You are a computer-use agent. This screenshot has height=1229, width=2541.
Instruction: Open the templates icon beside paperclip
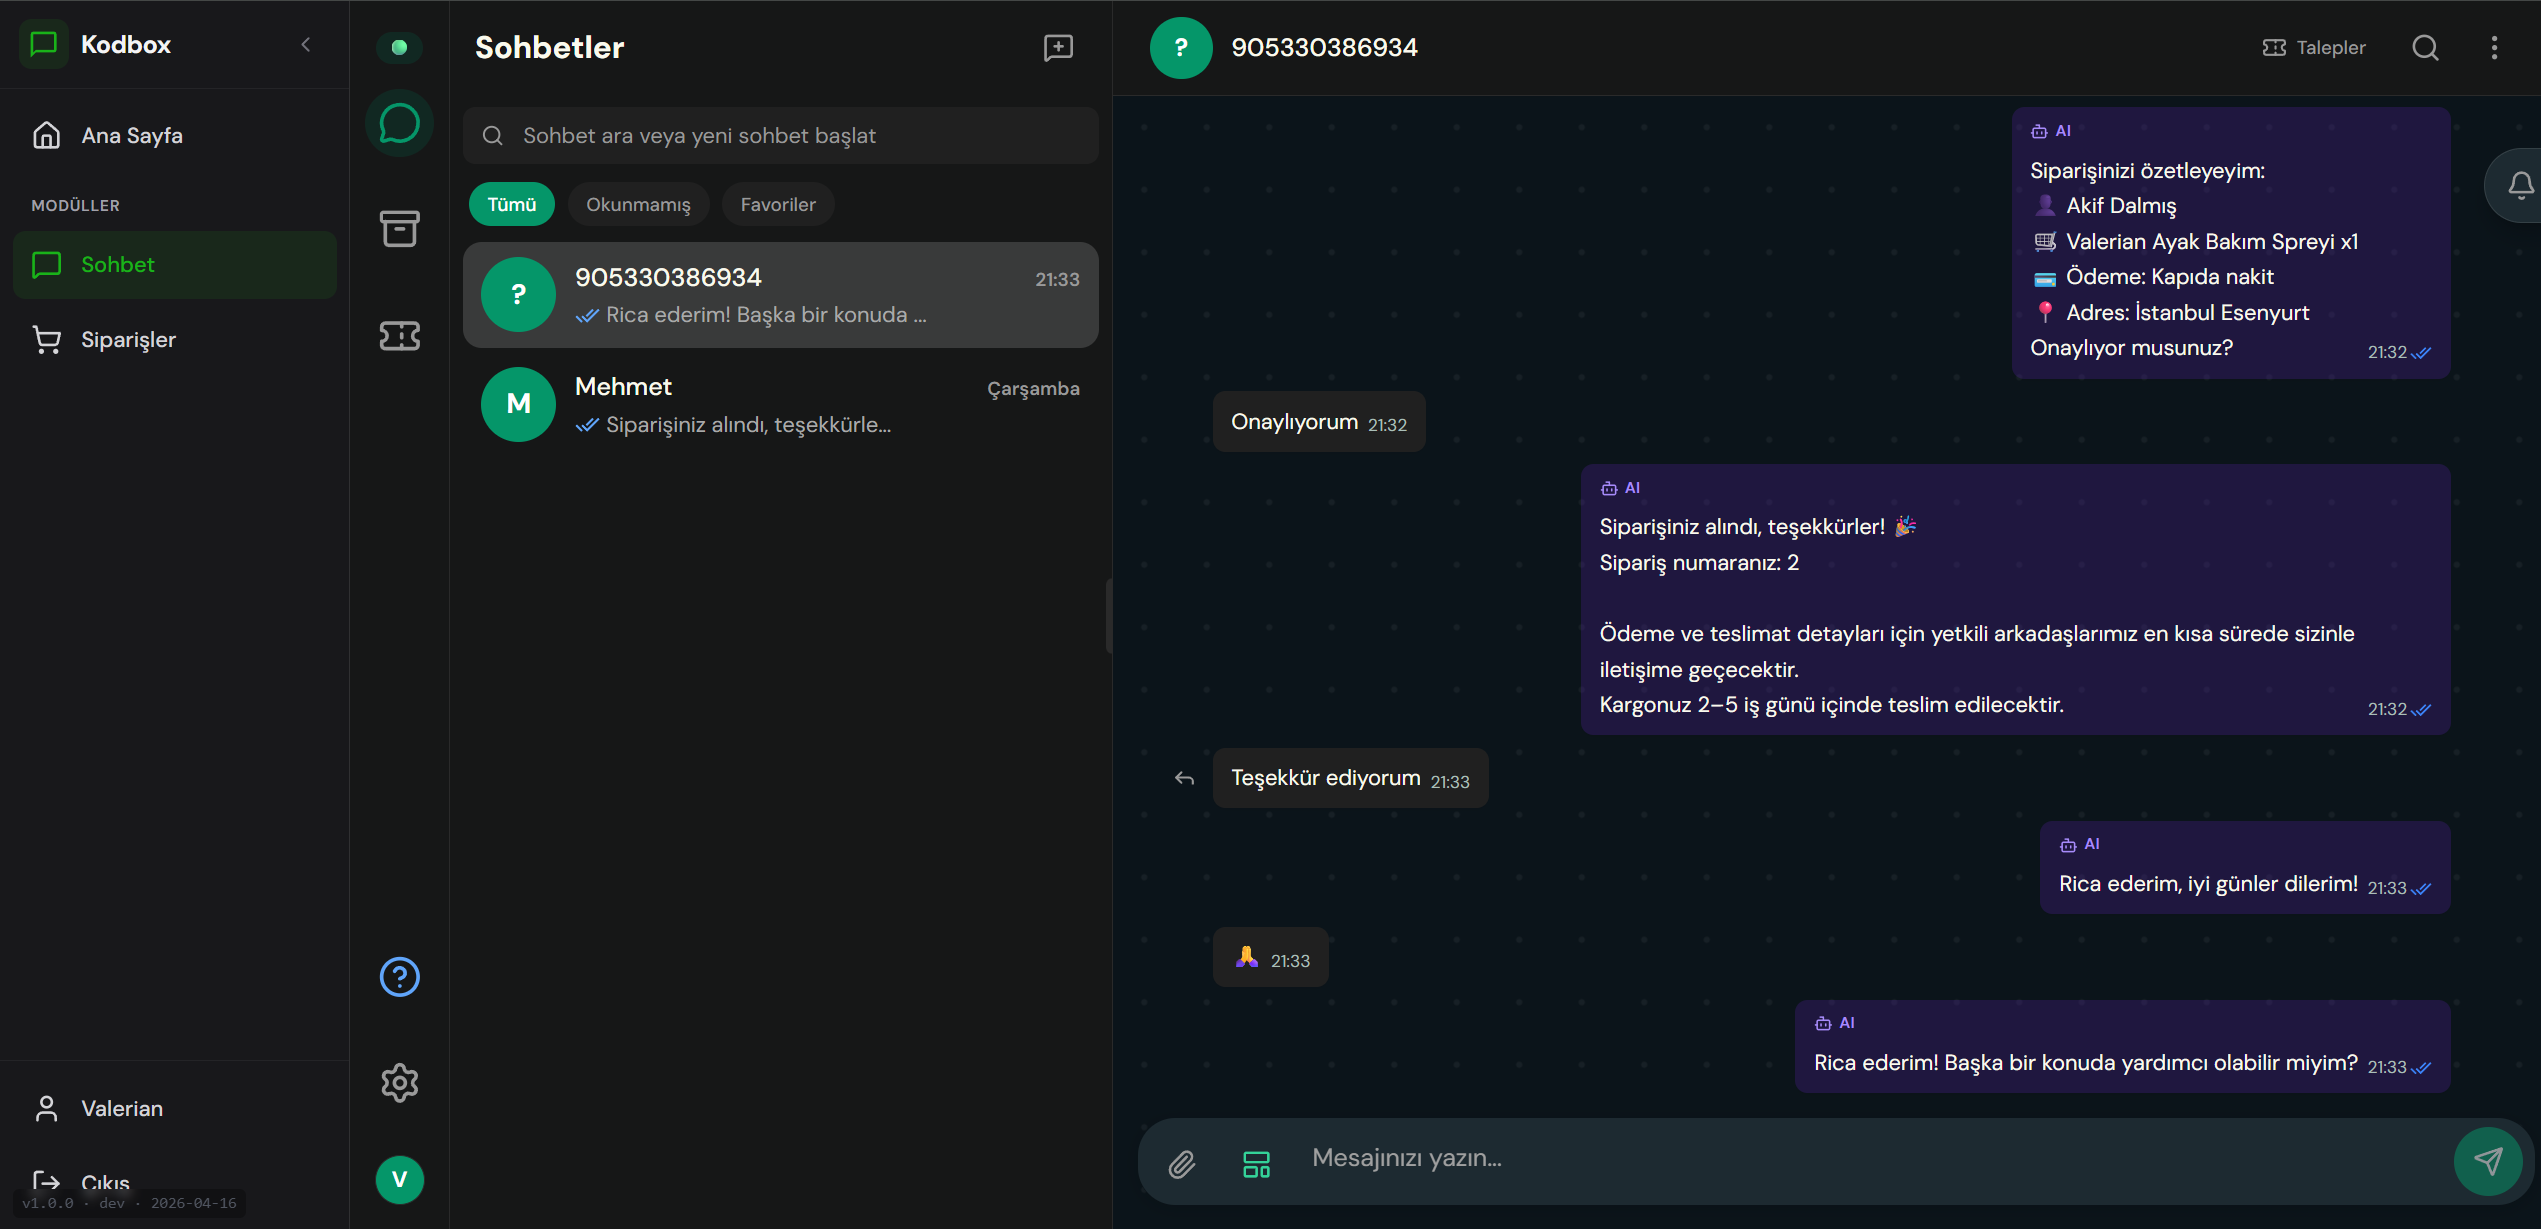pyautogui.click(x=1256, y=1163)
